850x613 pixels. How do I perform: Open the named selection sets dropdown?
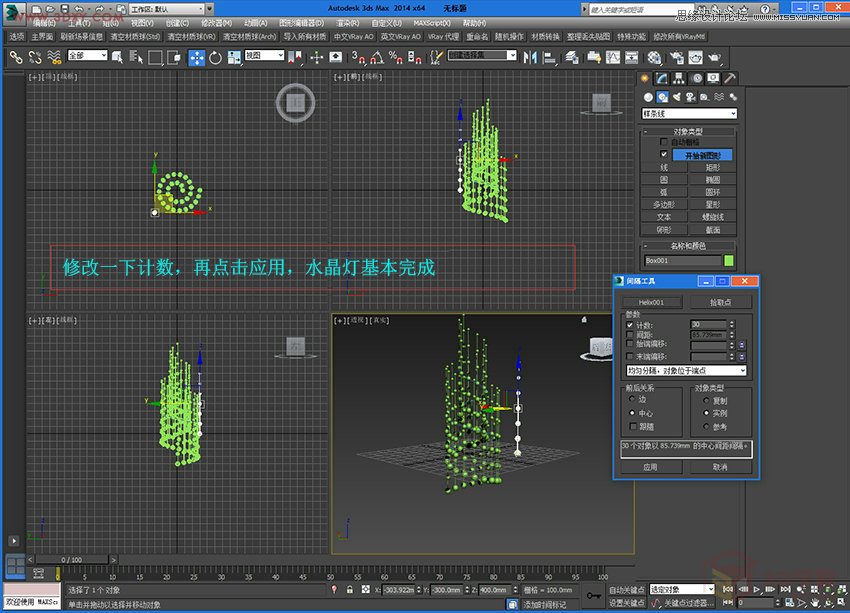[482, 55]
